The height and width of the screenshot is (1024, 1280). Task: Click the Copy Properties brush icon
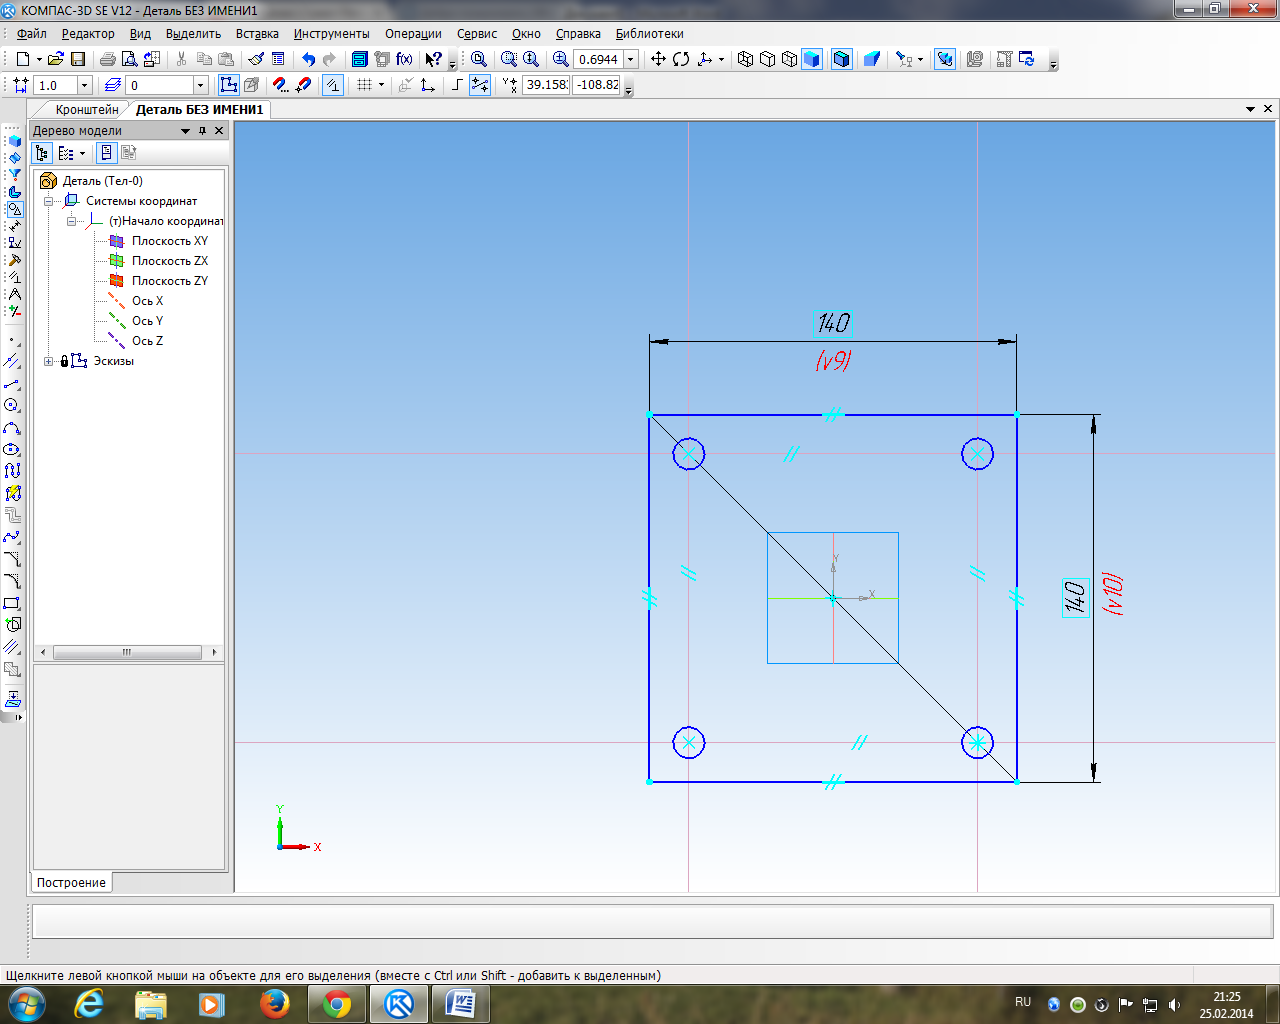256,59
